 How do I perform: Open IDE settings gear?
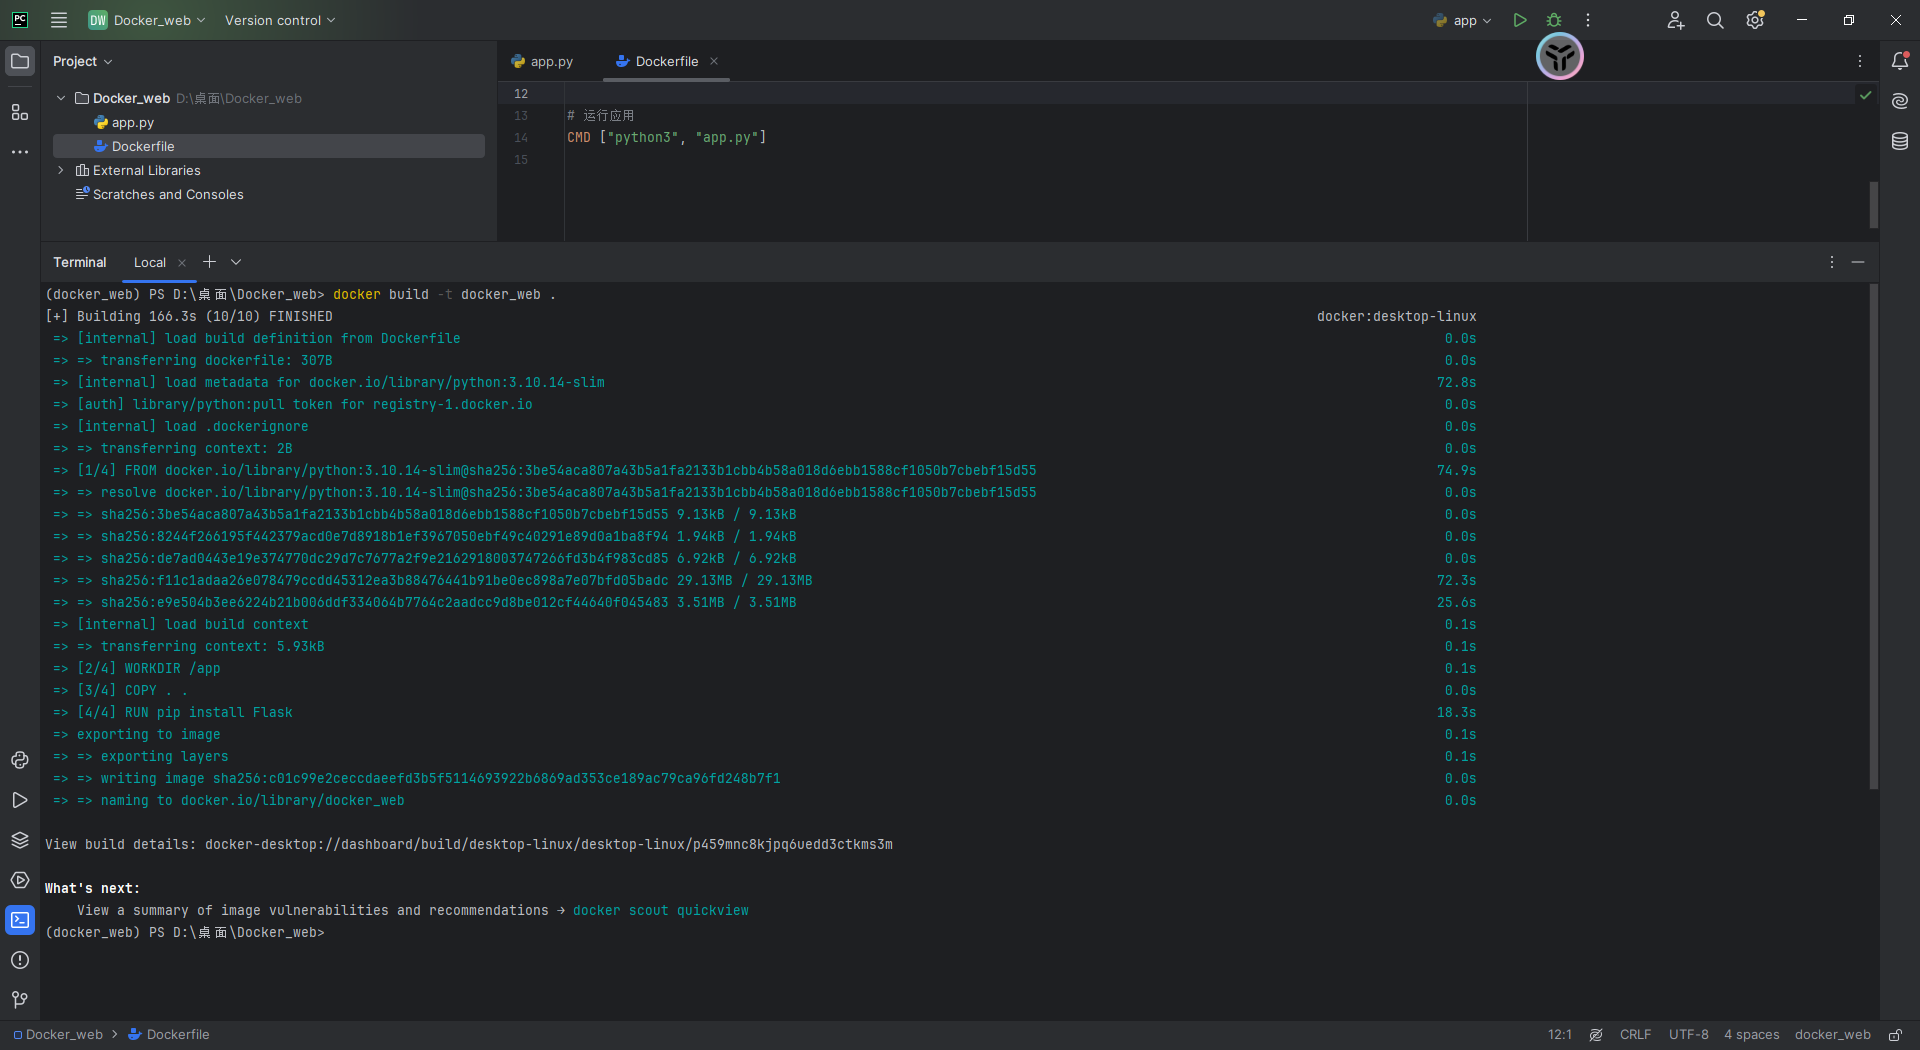(1755, 20)
